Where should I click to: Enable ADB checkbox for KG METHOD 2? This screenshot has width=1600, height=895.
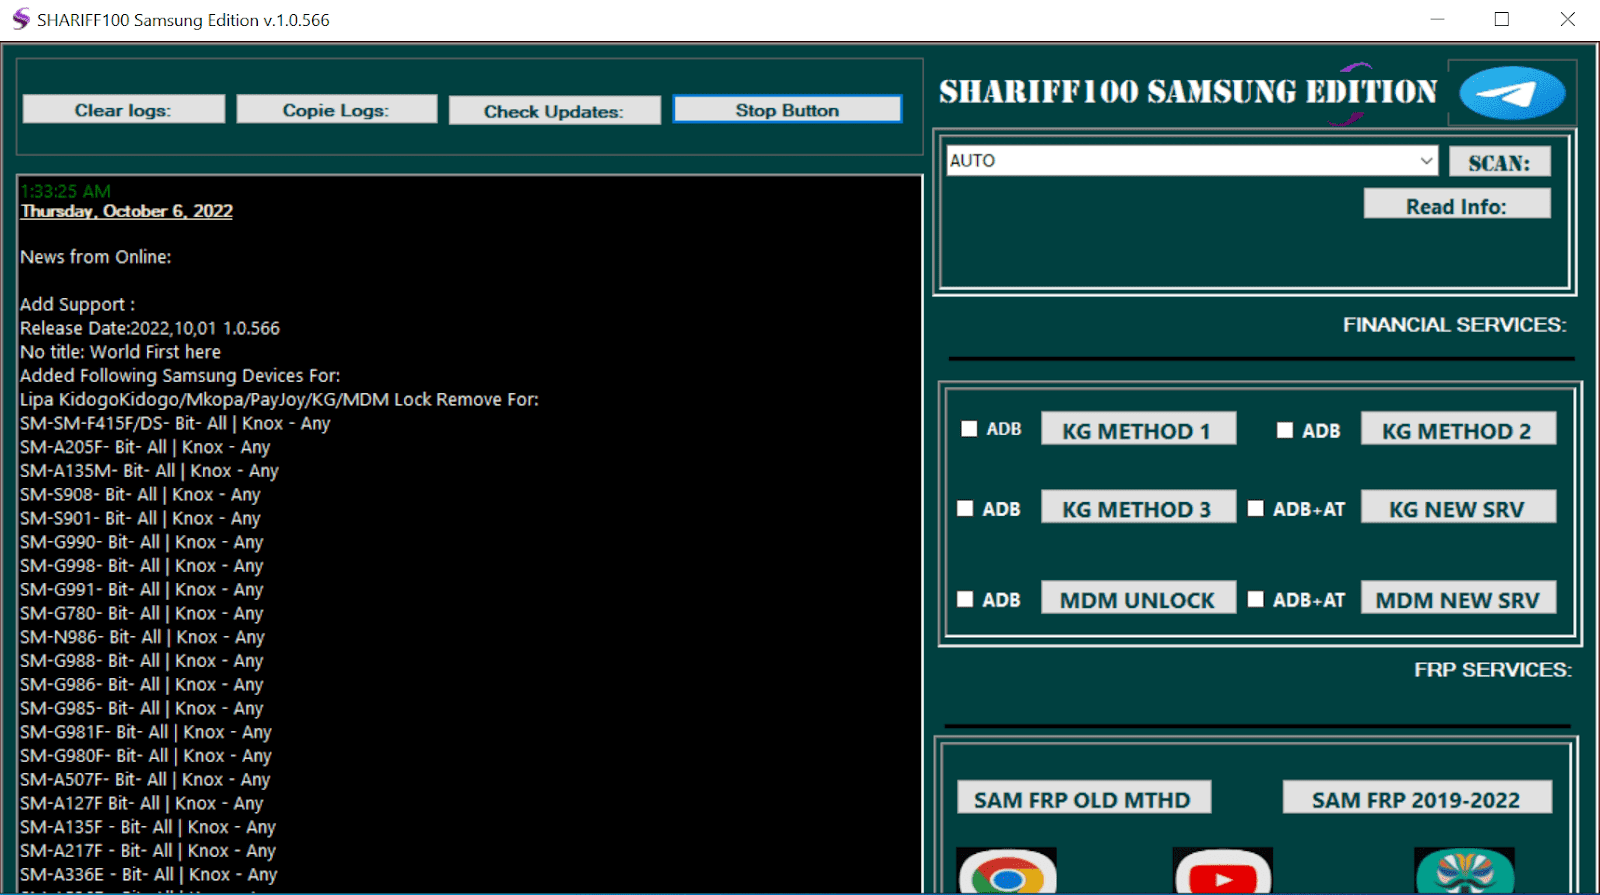[x=1285, y=430]
